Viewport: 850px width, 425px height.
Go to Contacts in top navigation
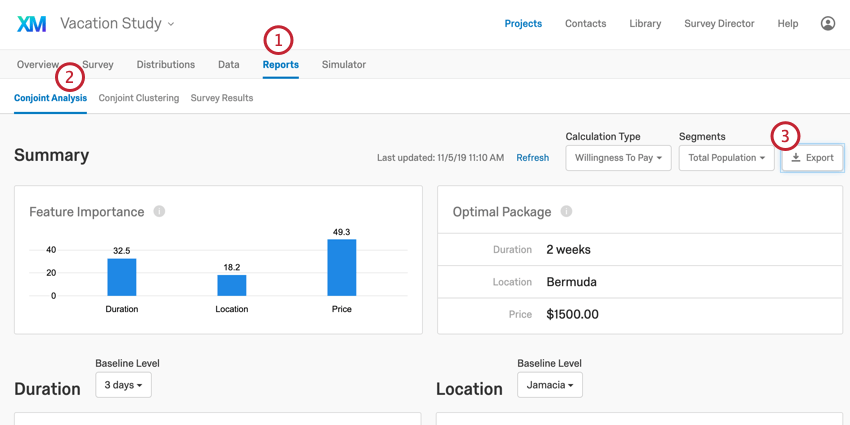[585, 23]
